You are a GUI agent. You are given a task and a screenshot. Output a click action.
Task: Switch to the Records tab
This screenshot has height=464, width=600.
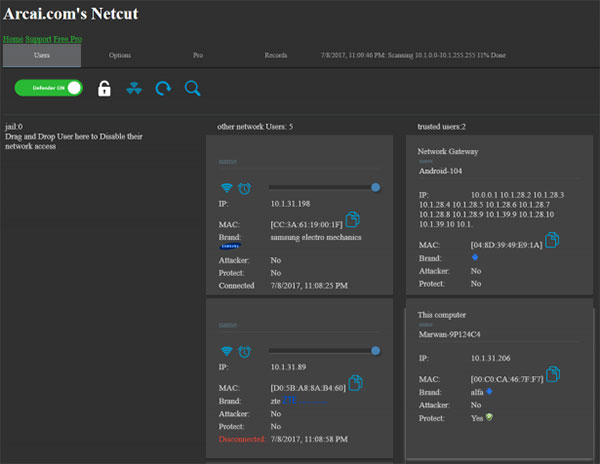click(276, 55)
